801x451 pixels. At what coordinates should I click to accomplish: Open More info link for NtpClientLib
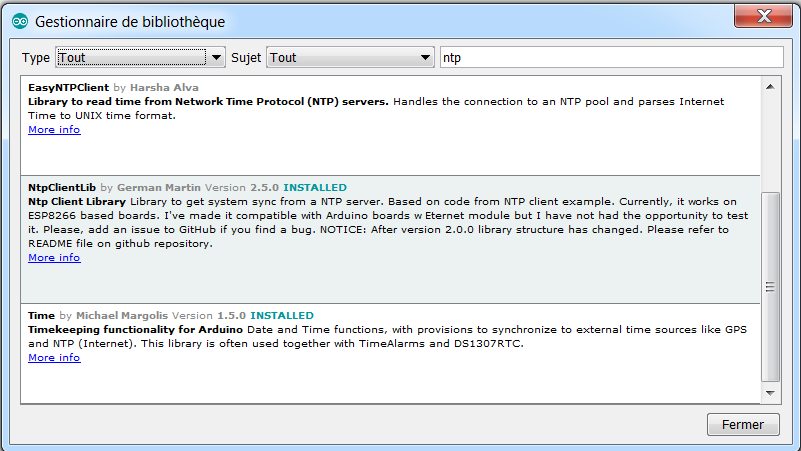tap(54, 258)
